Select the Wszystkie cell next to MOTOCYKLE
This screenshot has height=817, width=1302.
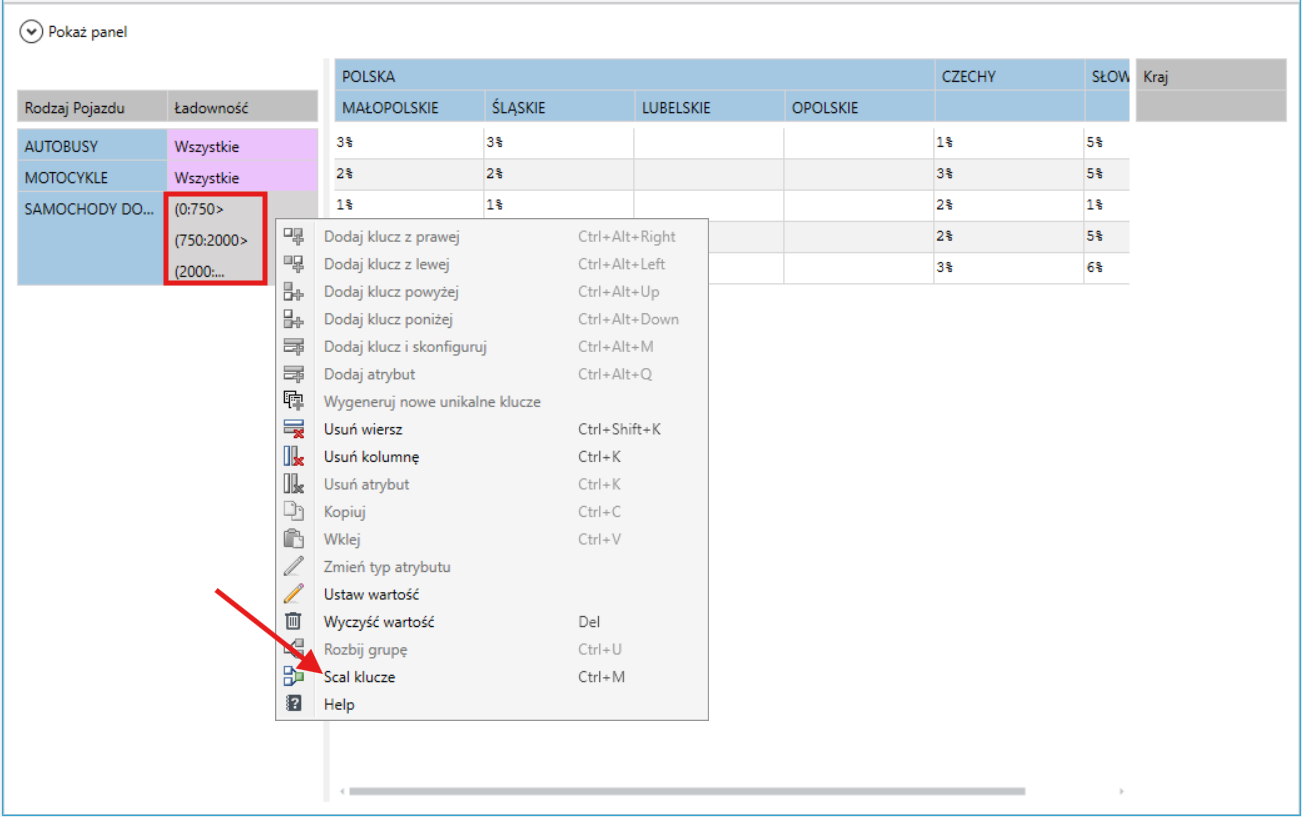242,177
